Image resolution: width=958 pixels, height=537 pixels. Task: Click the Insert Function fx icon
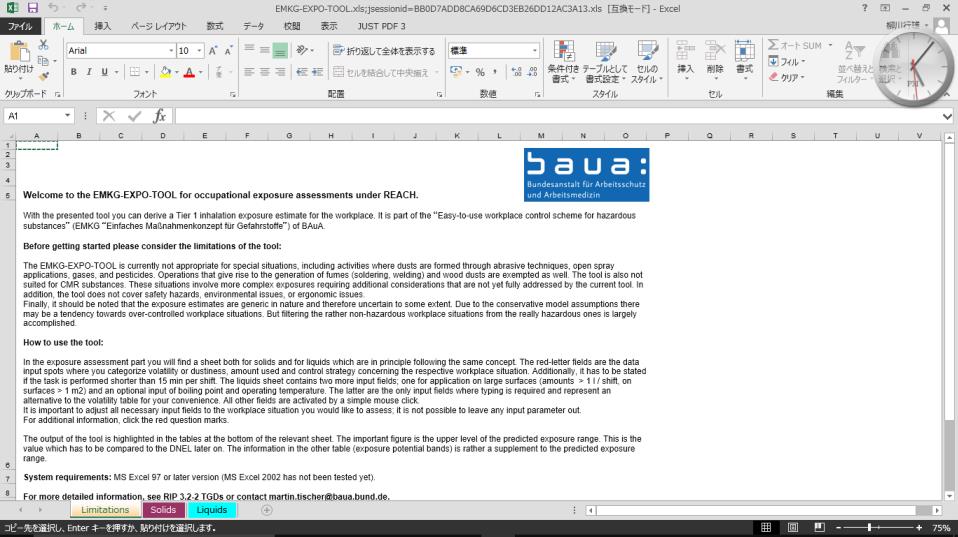(159, 116)
